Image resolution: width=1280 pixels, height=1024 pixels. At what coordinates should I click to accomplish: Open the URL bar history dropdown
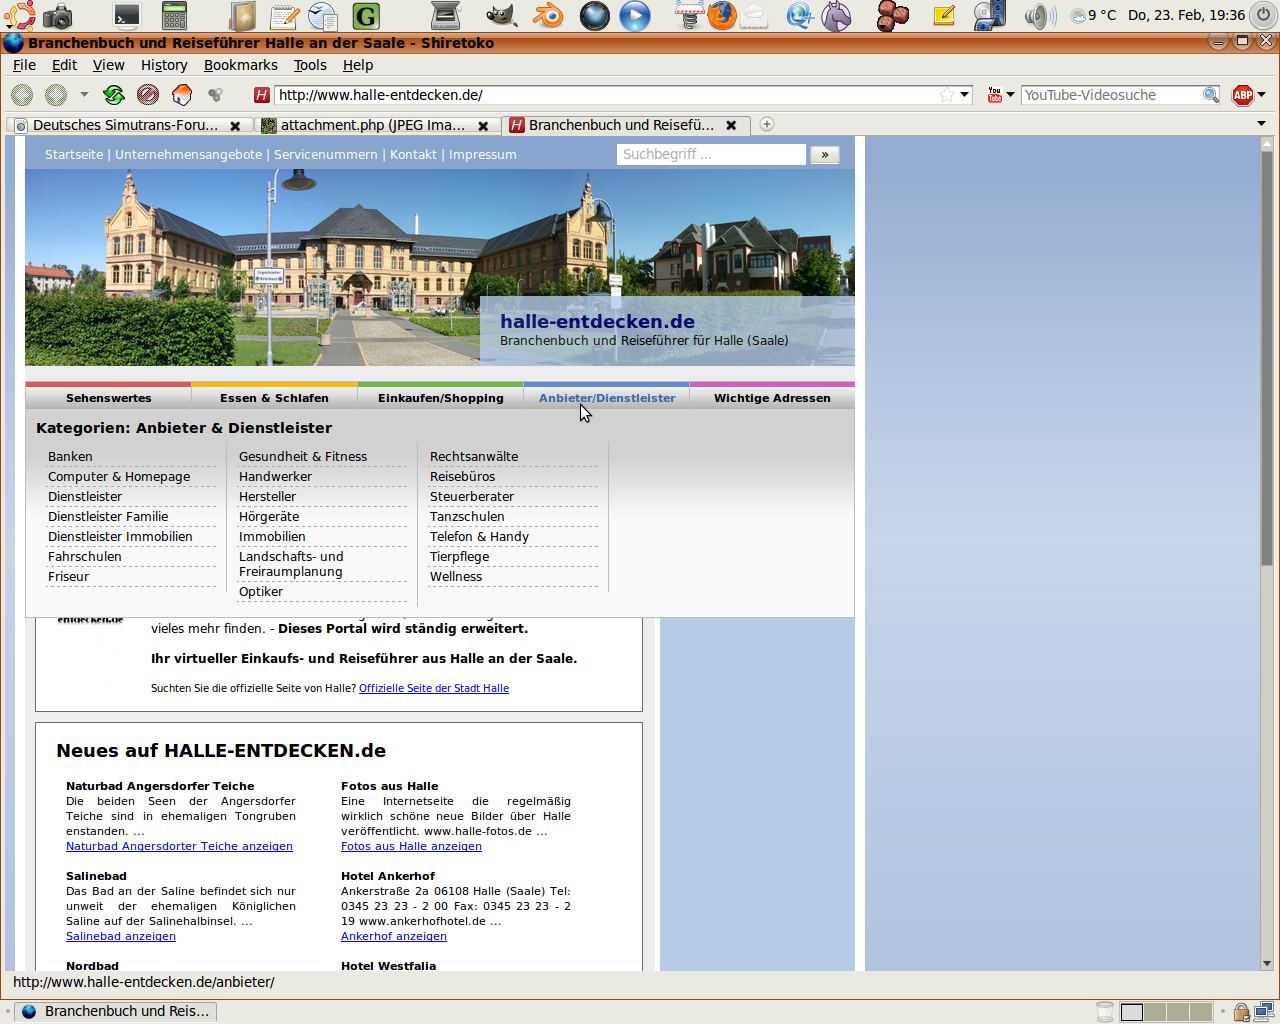point(965,95)
